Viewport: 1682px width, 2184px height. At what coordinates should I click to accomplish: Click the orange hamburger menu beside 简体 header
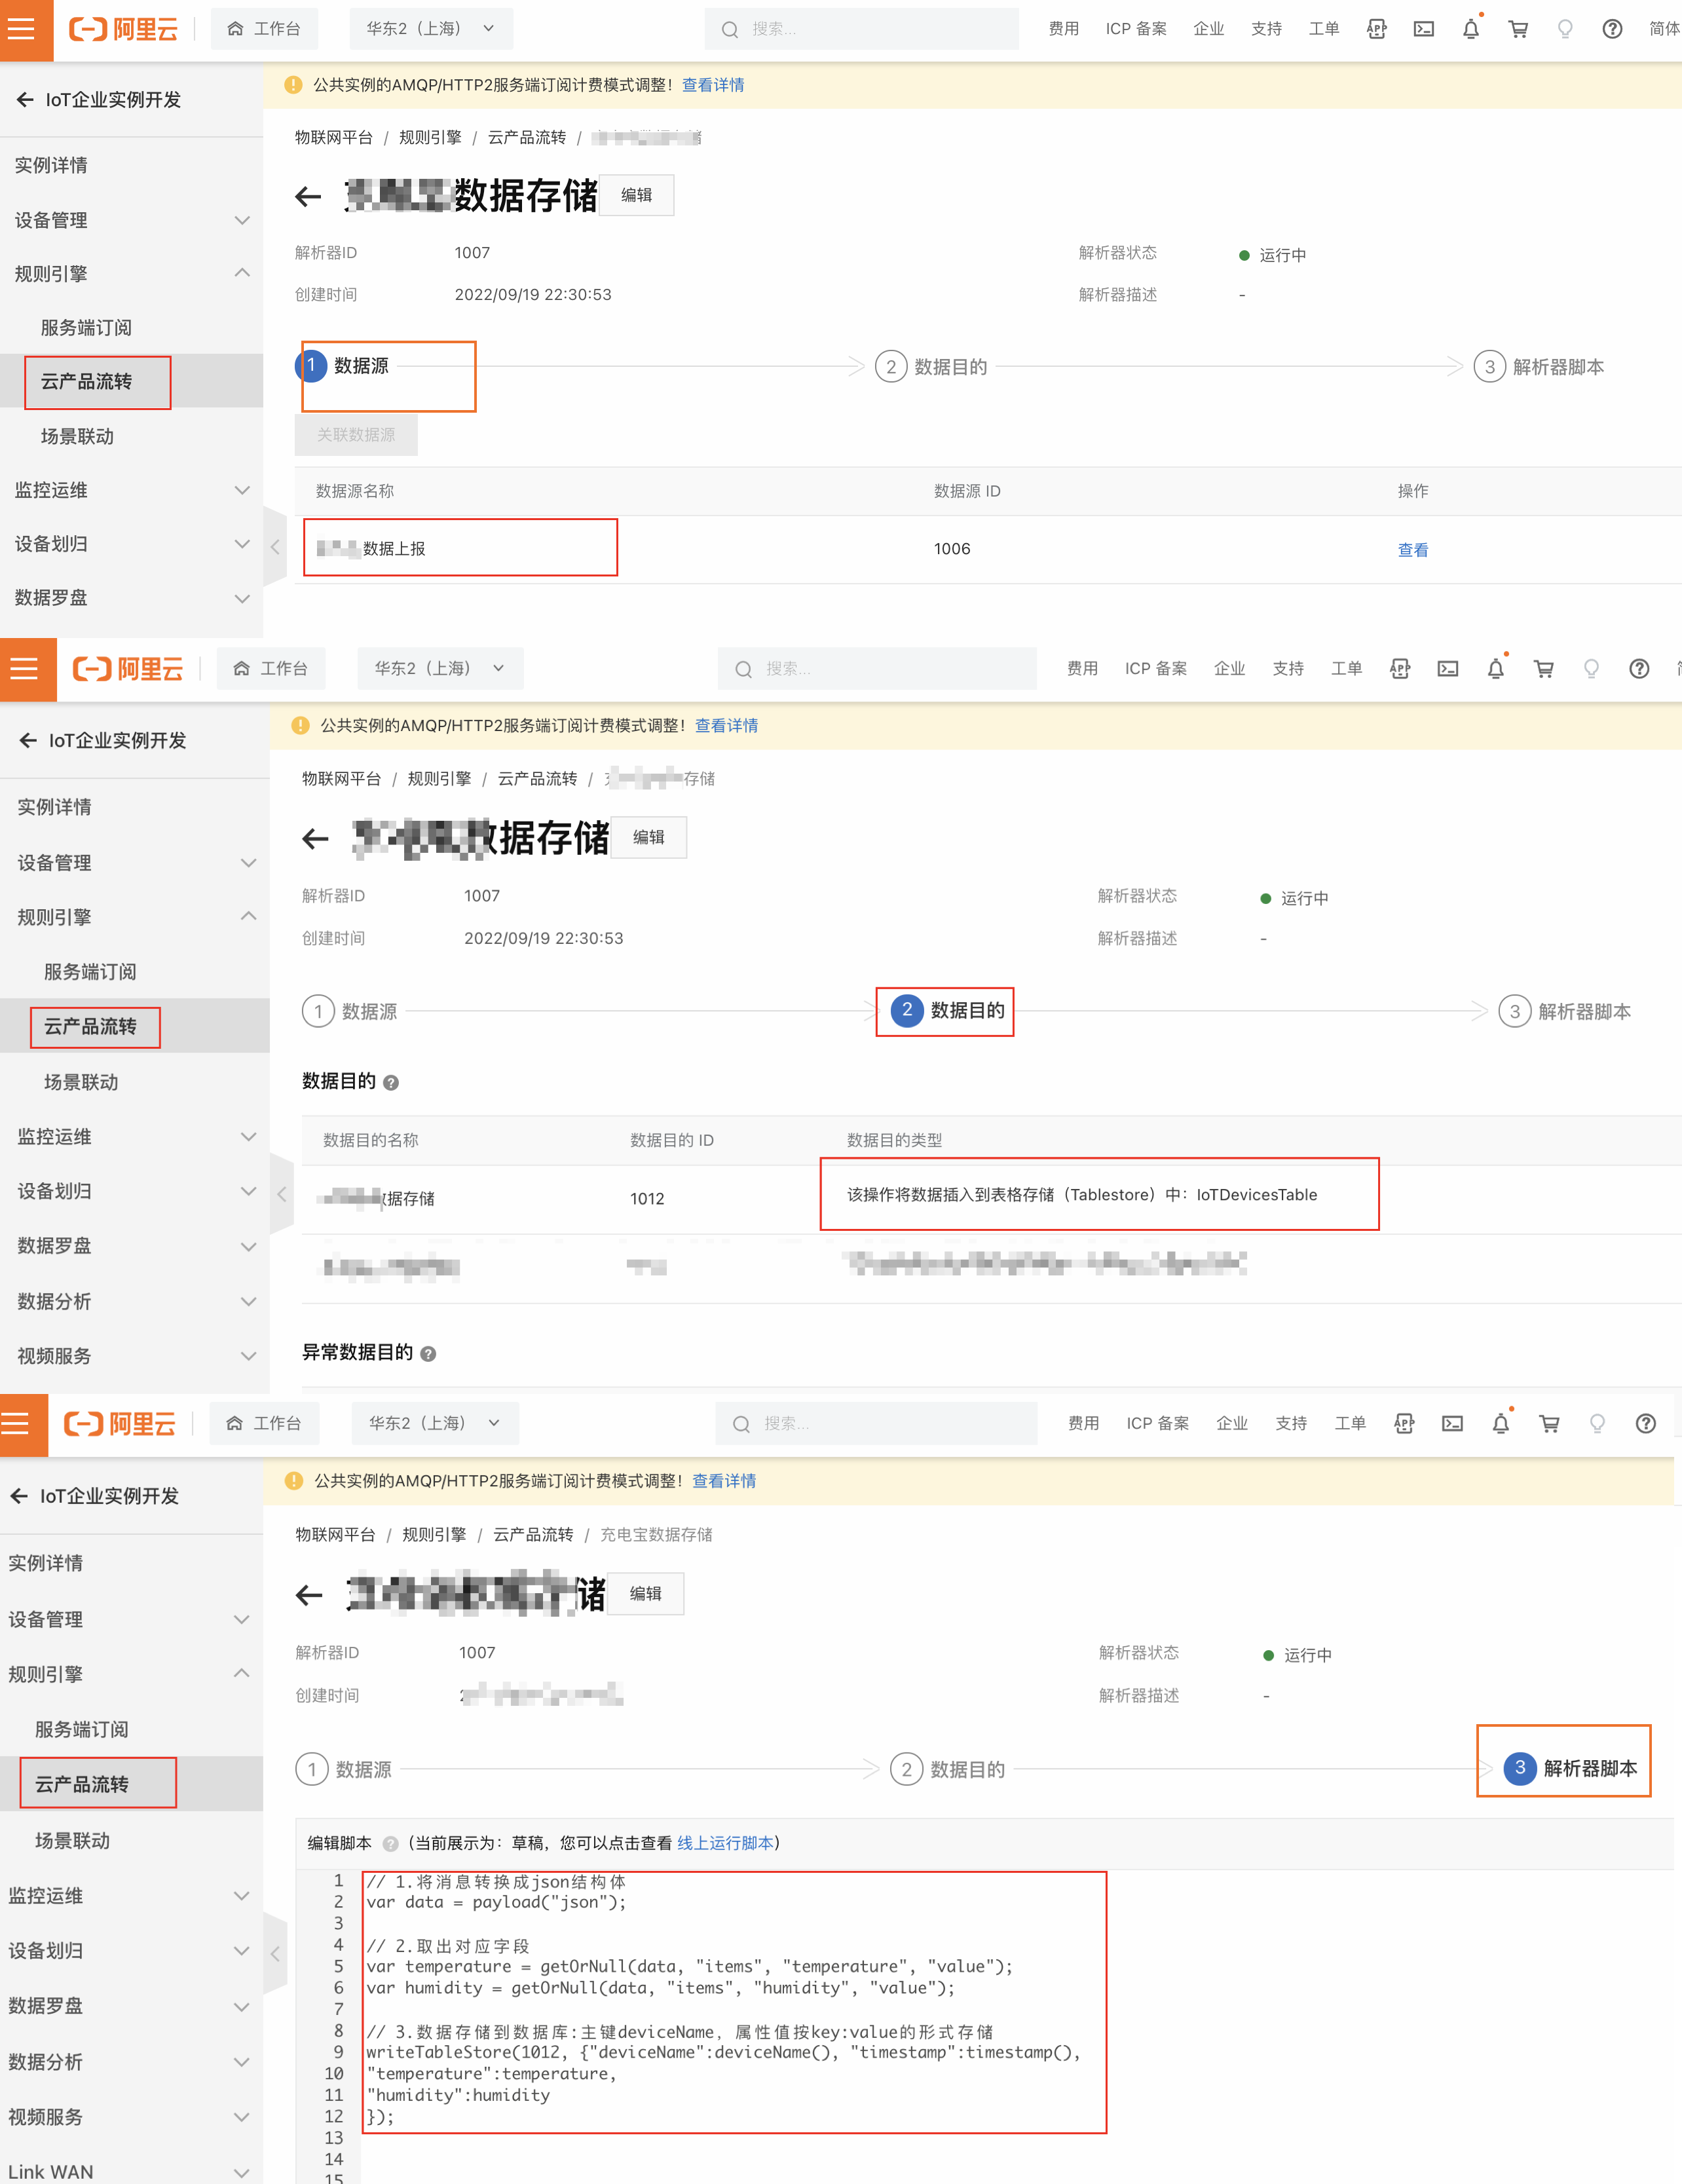coord(21,29)
